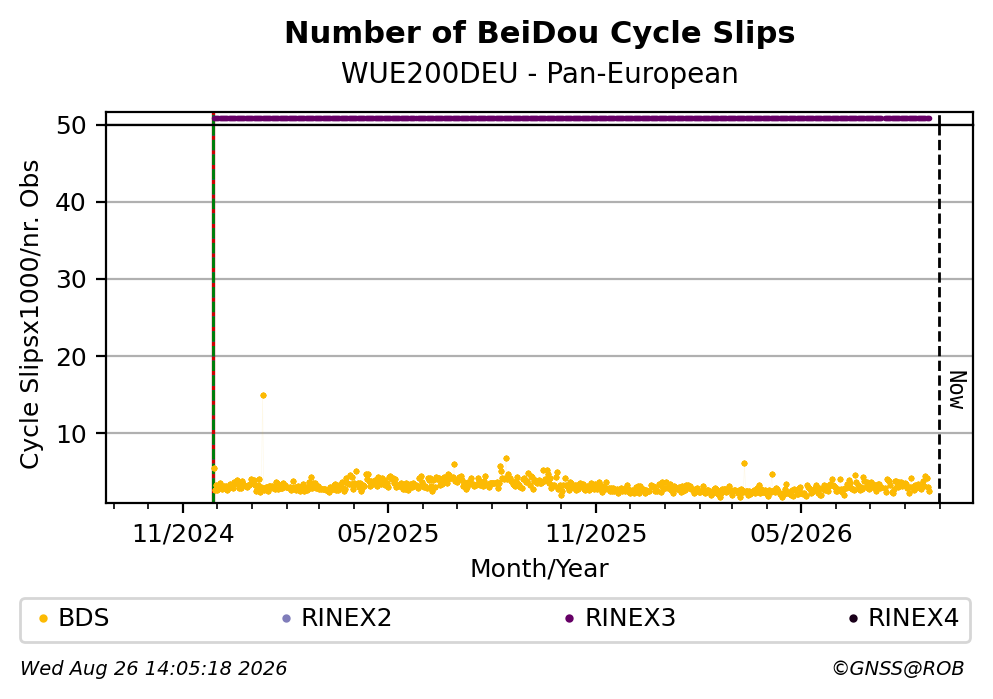Click the dark RINEX4 legend dot

coord(853,619)
